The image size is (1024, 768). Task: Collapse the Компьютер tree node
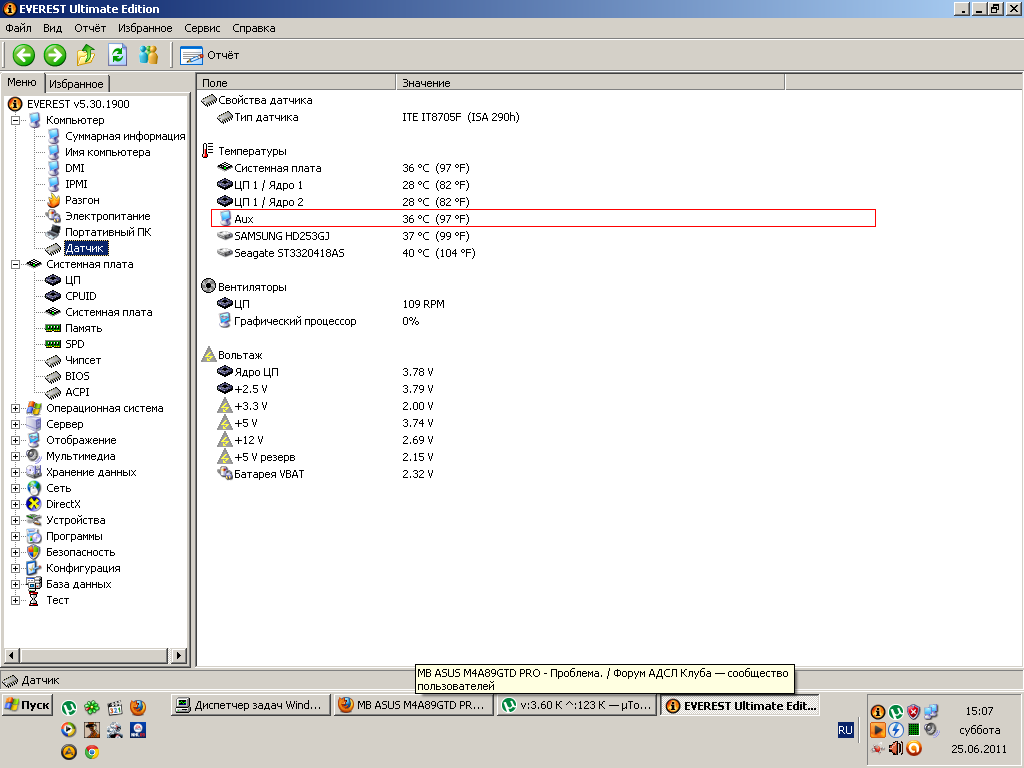click(16, 120)
